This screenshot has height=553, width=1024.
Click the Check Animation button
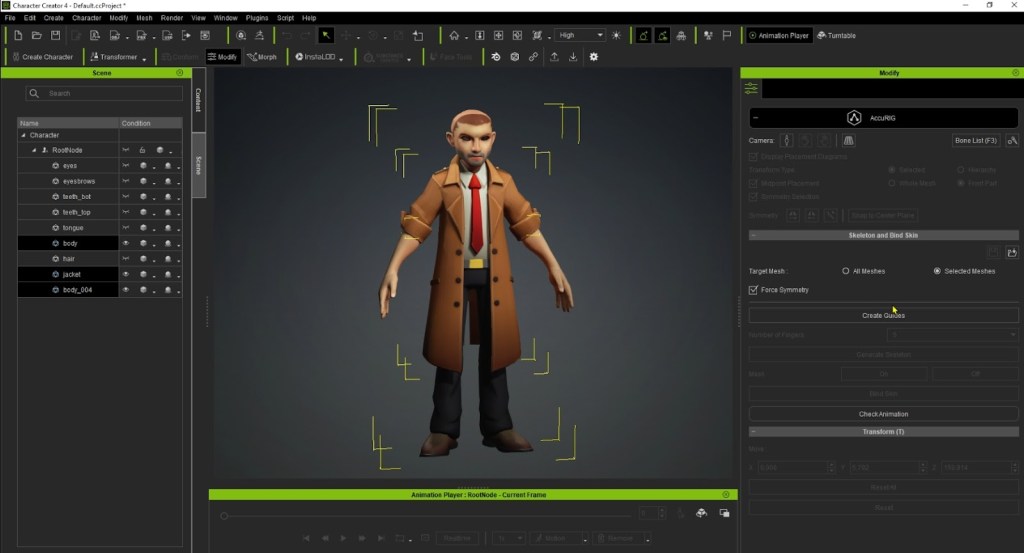point(883,414)
